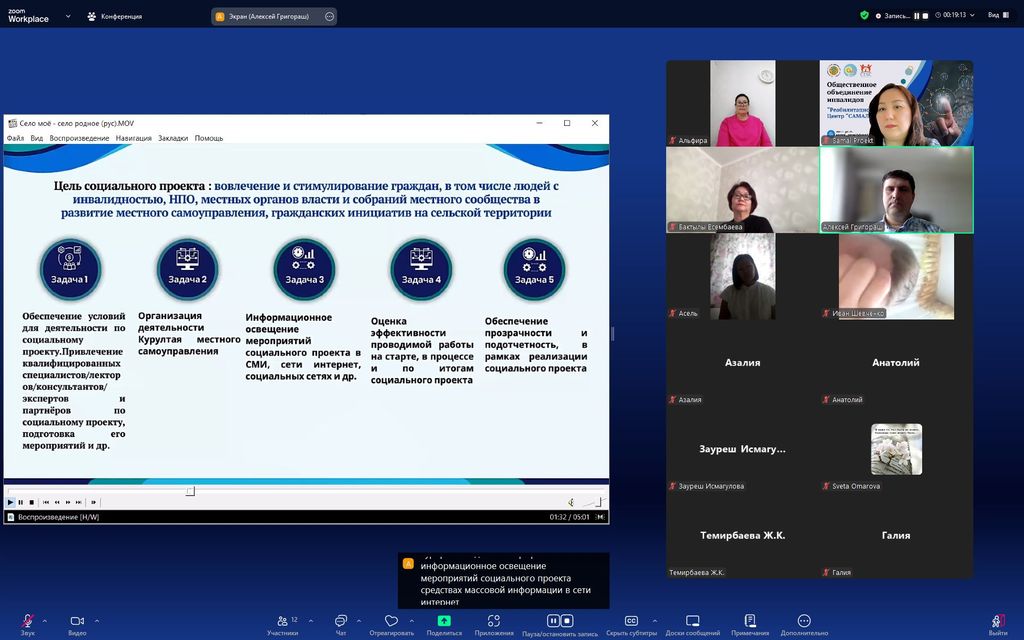Toggle the camera Видео button
This screenshot has height=640, width=1024.
coord(76,621)
